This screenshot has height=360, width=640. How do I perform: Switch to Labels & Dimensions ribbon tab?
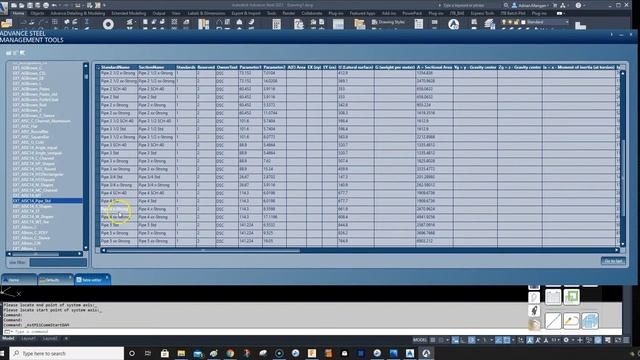pos(206,13)
